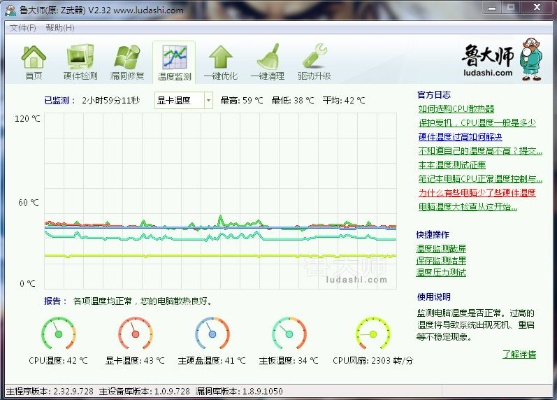Open link 本本温度测试汇集
This screenshot has height=400, width=557.
[x=452, y=165]
